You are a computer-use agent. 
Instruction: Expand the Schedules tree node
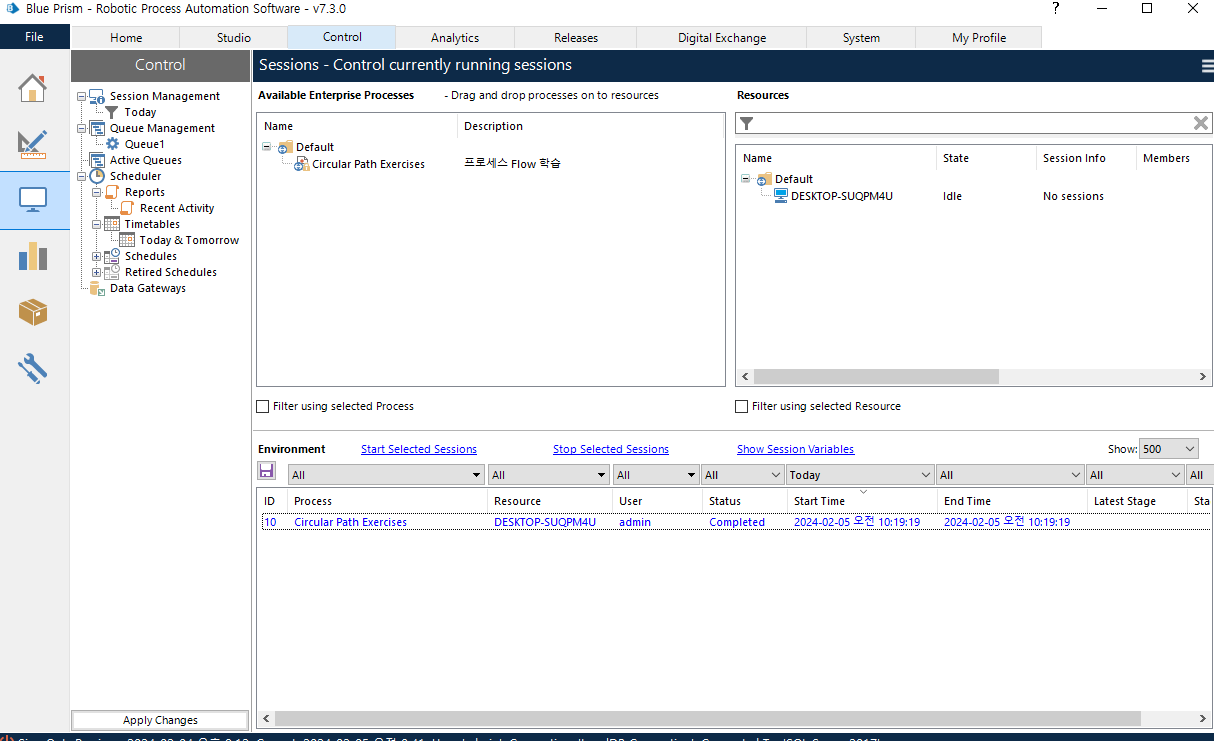96,256
